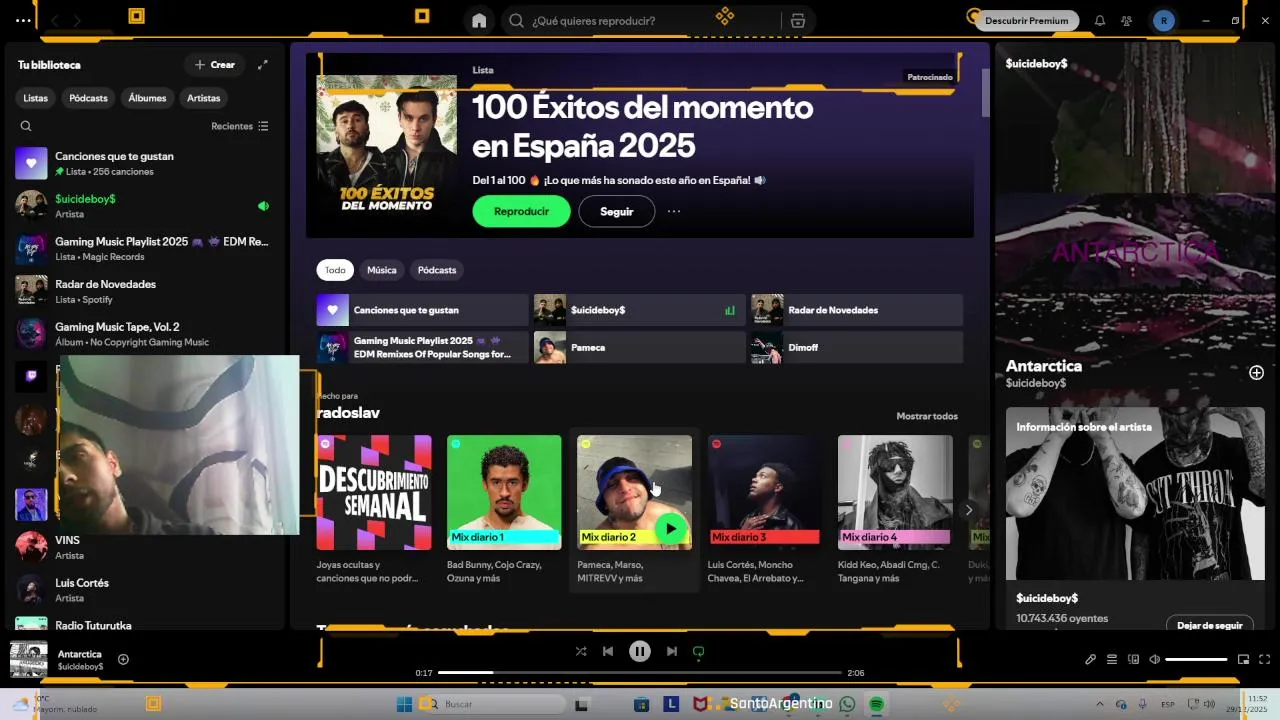Click Descubrir Premium
The width and height of the screenshot is (1280, 720).
pos(1026,20)
